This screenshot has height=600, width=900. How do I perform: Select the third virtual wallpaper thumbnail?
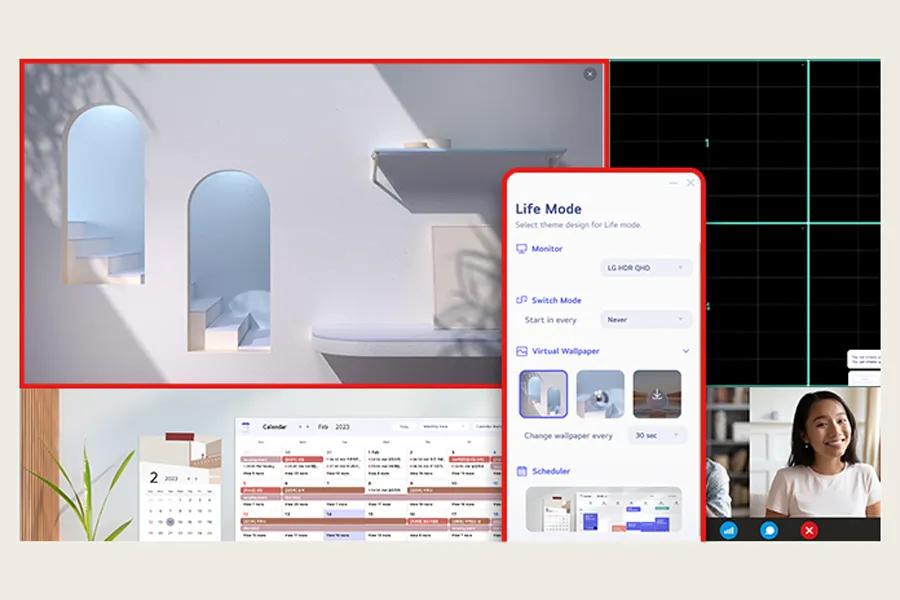pyautogui.click(x=657, y=392)
